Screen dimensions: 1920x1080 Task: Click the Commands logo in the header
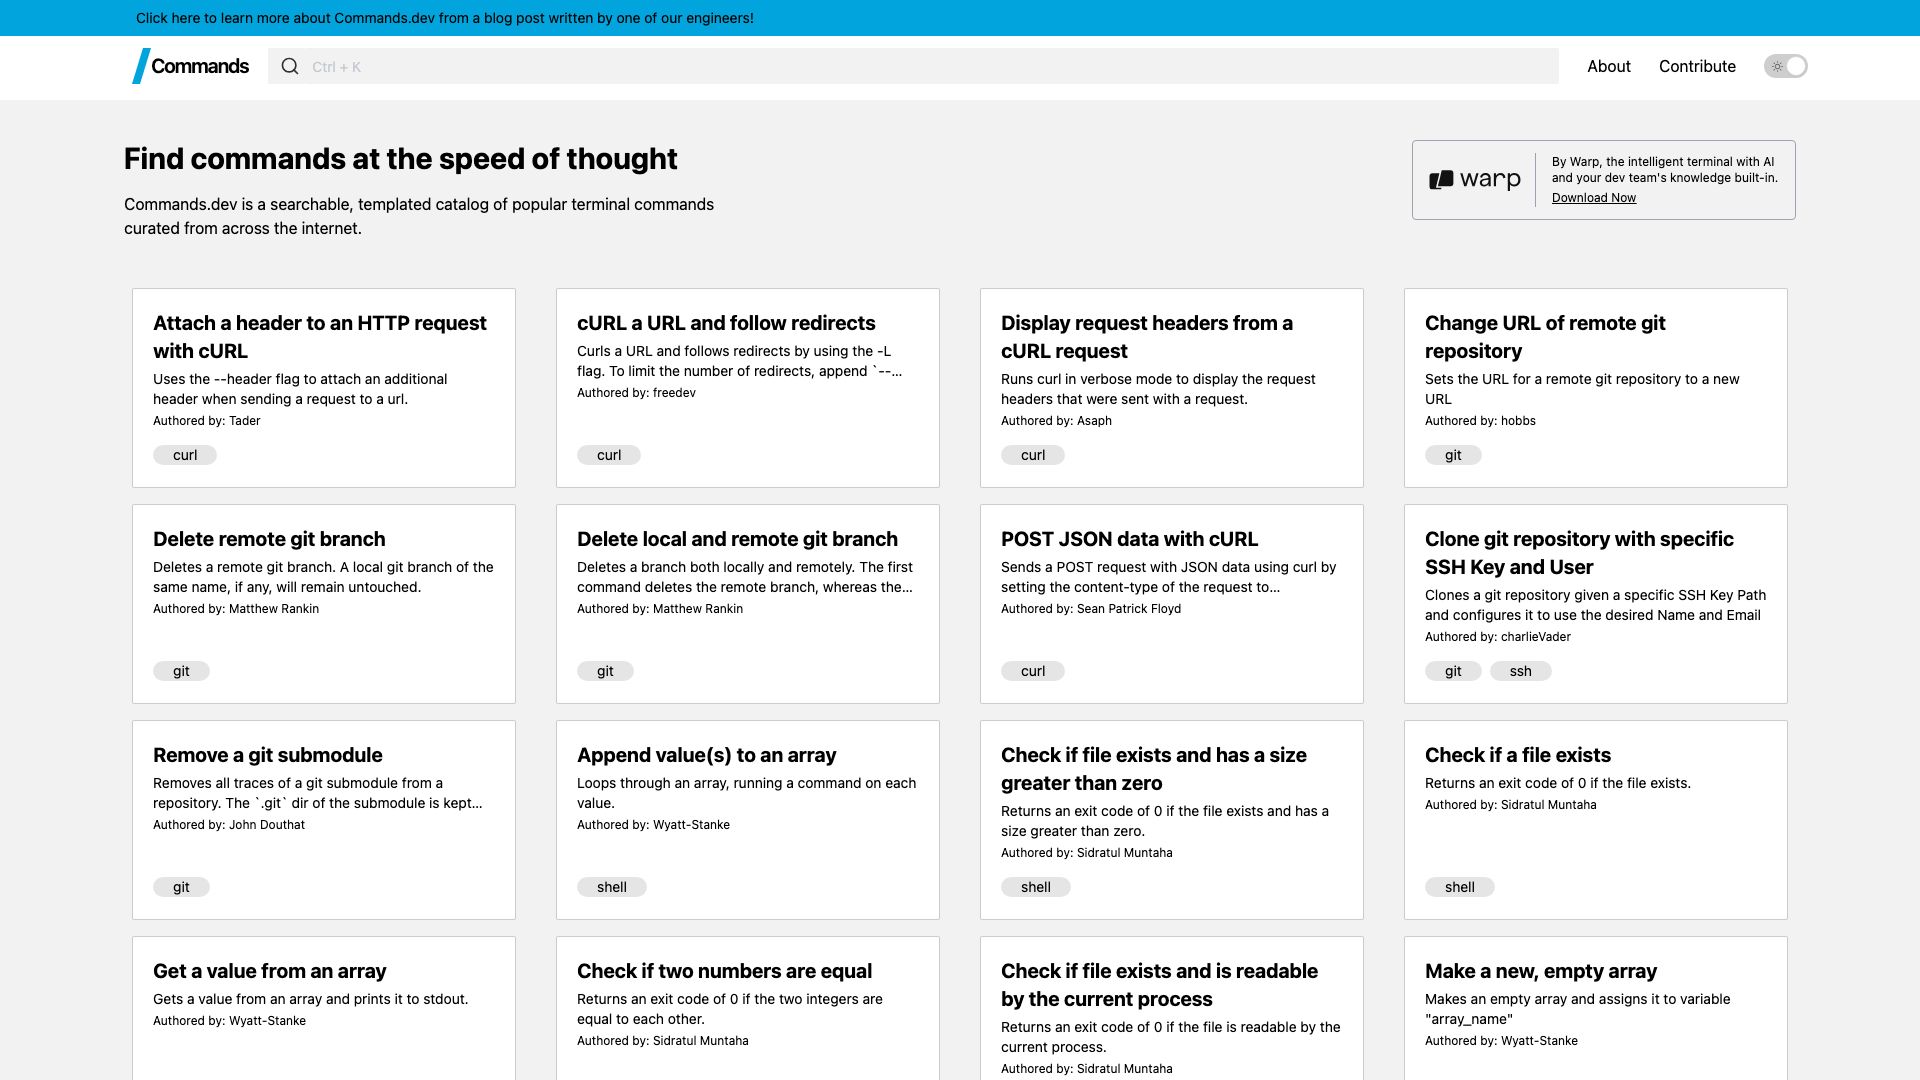point(190,66)
